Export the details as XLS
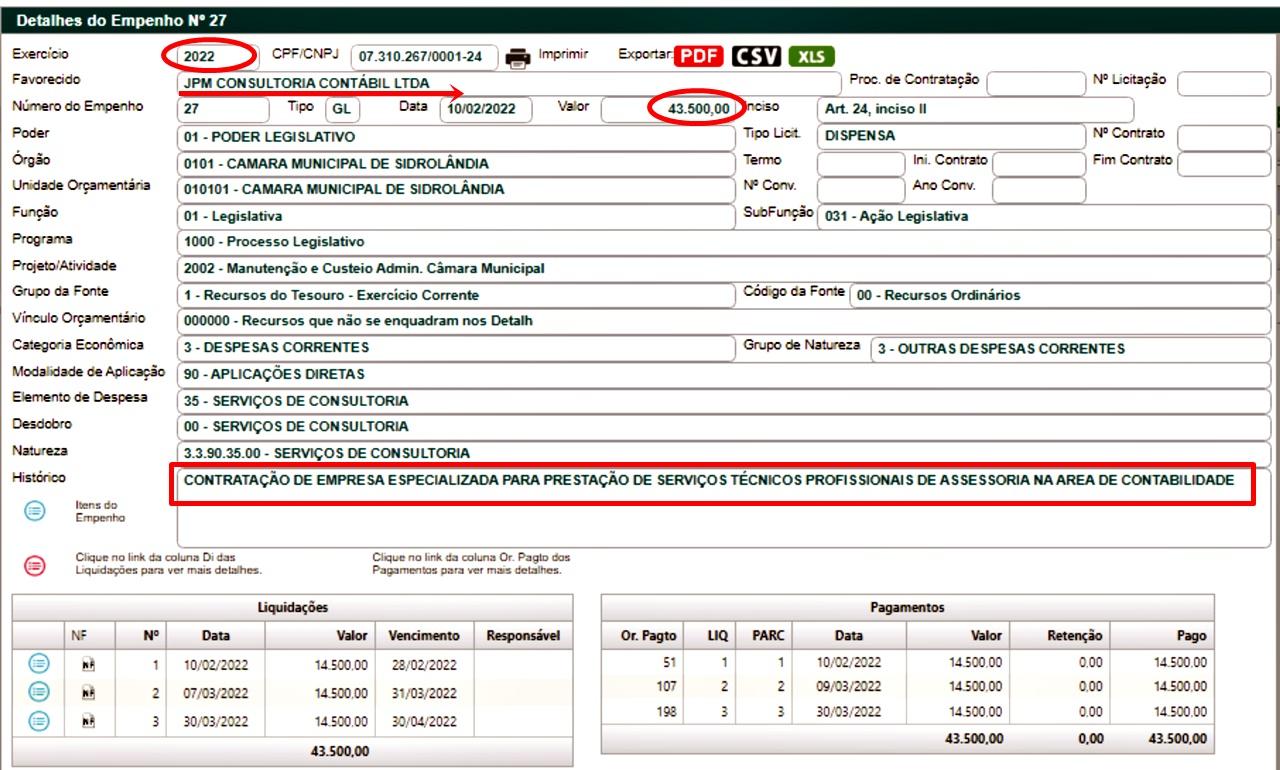 tap(811, 57)
